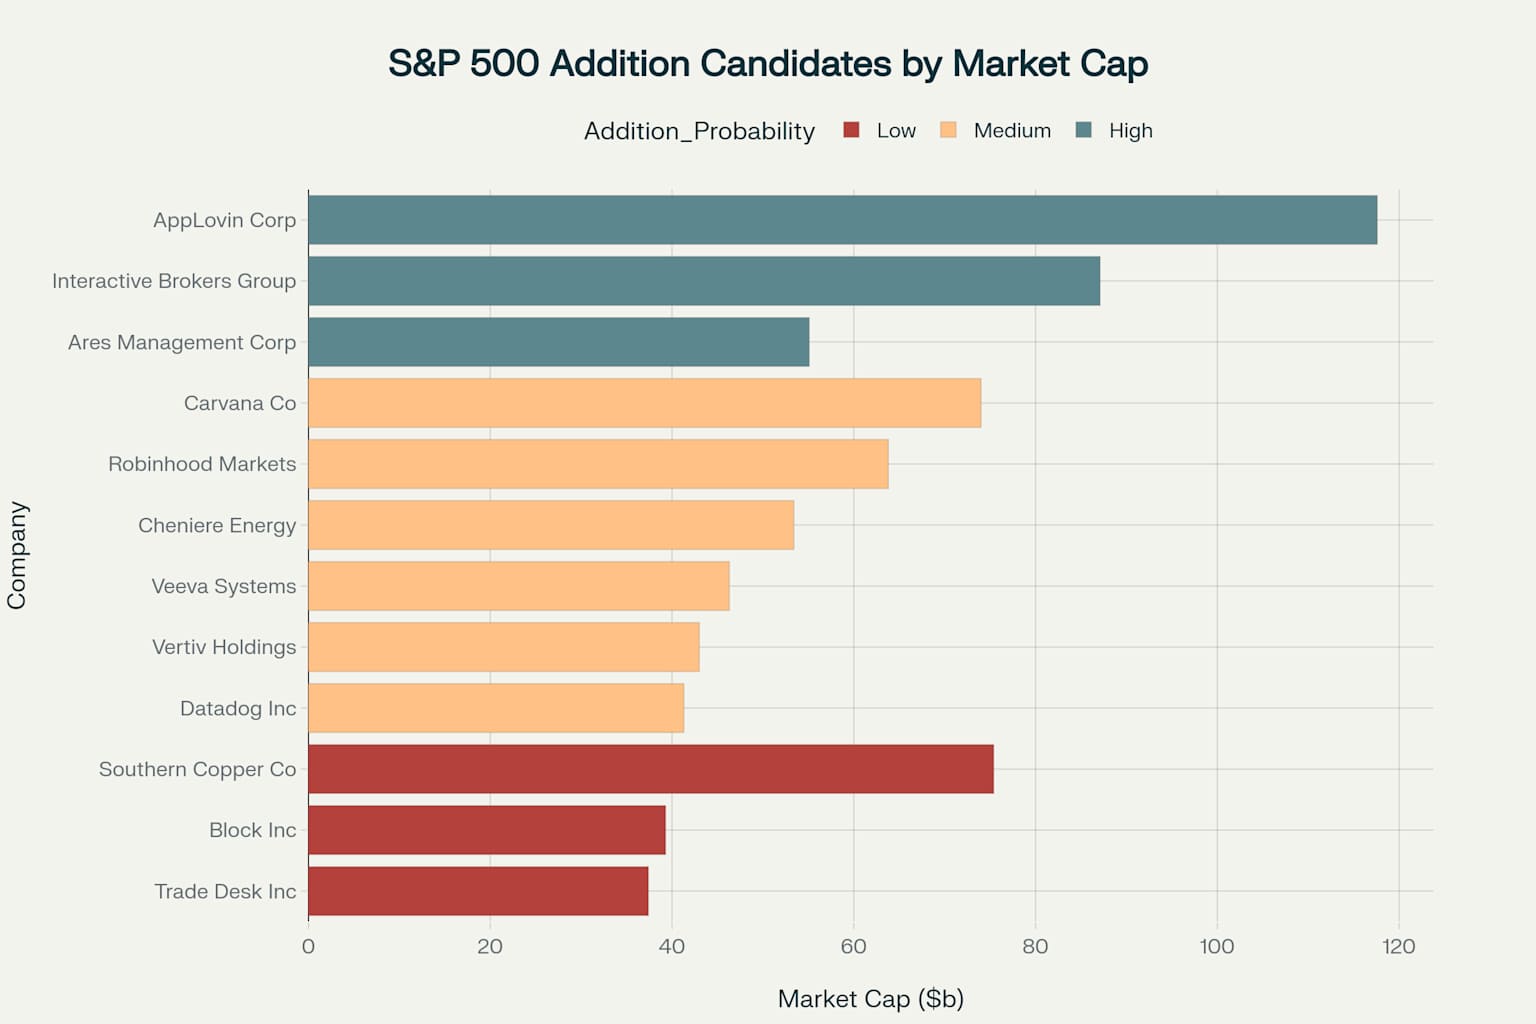Click the Robinhood Markets bar
Viewport: 1536px width, 1024px height.
[598, 464]
